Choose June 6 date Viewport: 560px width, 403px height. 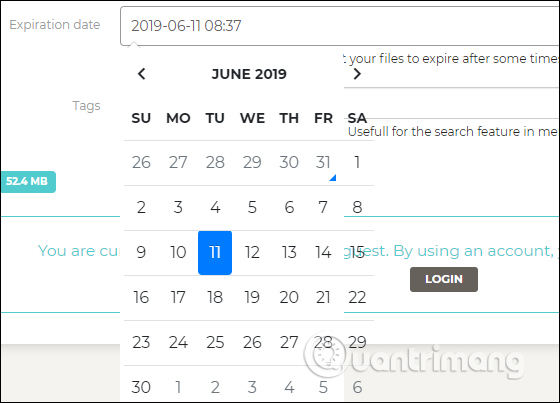[x=289, y=208]
